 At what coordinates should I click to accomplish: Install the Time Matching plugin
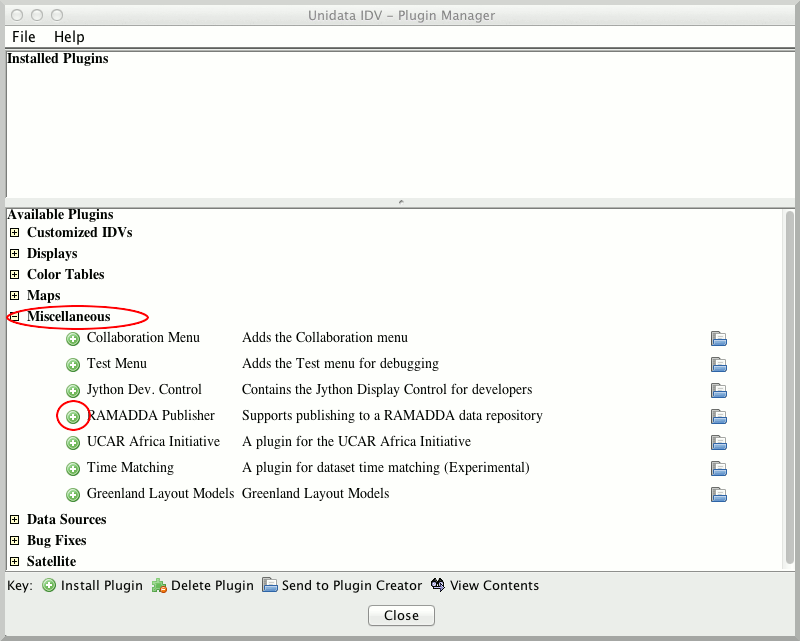(73, 468)
